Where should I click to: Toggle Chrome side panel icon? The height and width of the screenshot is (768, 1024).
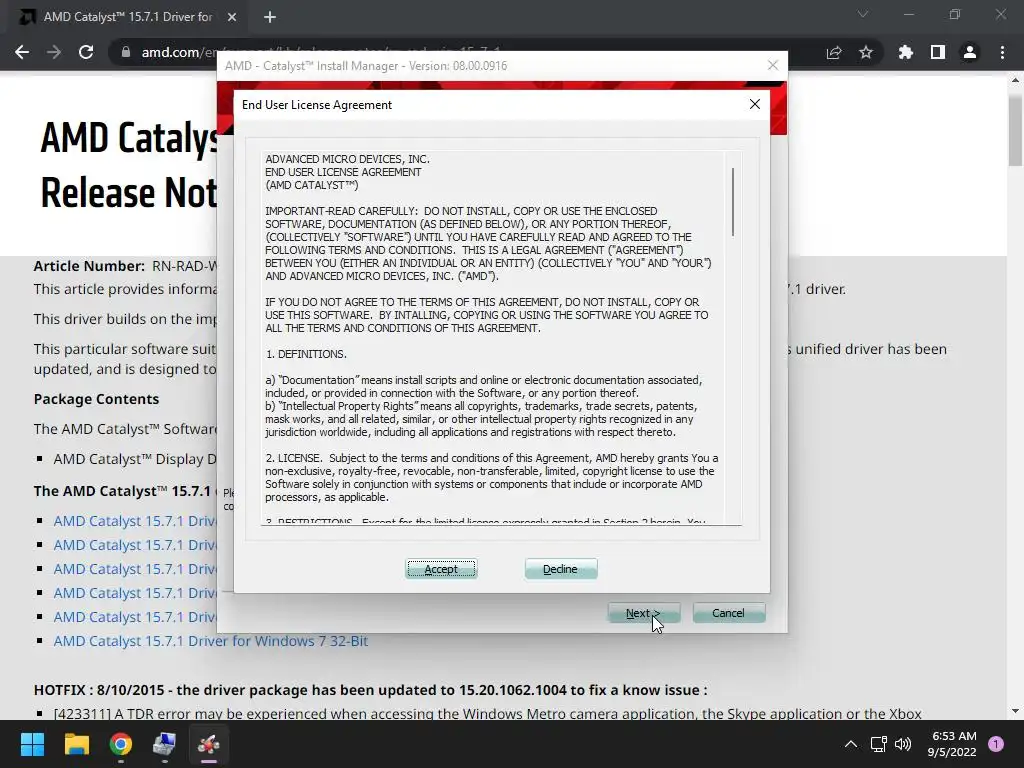938,52
